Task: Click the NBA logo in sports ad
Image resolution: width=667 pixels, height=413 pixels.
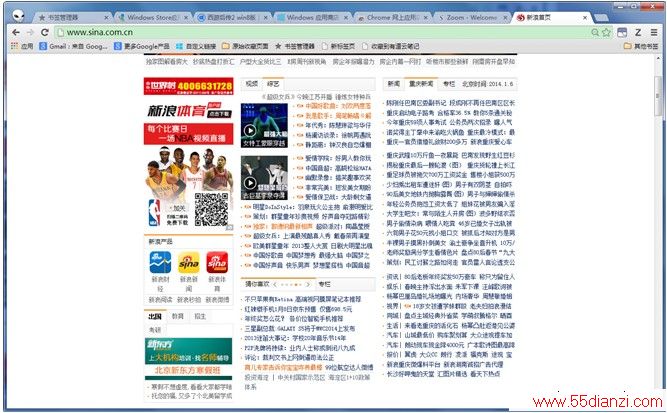Action: click(154, 212)
